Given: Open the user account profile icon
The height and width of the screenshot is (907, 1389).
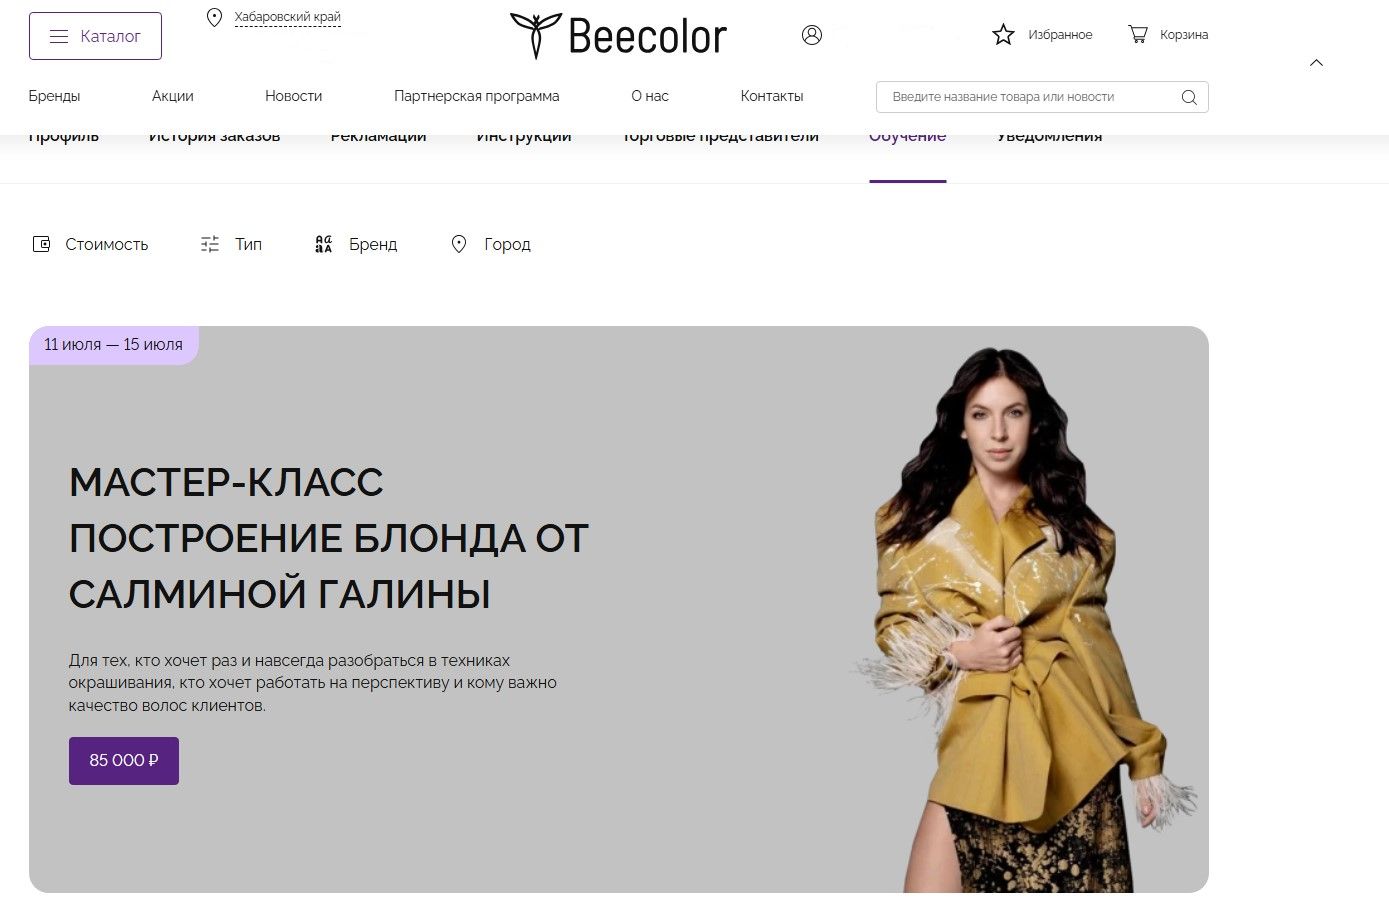Looking at the screenshot, I should tap(812, 35).
